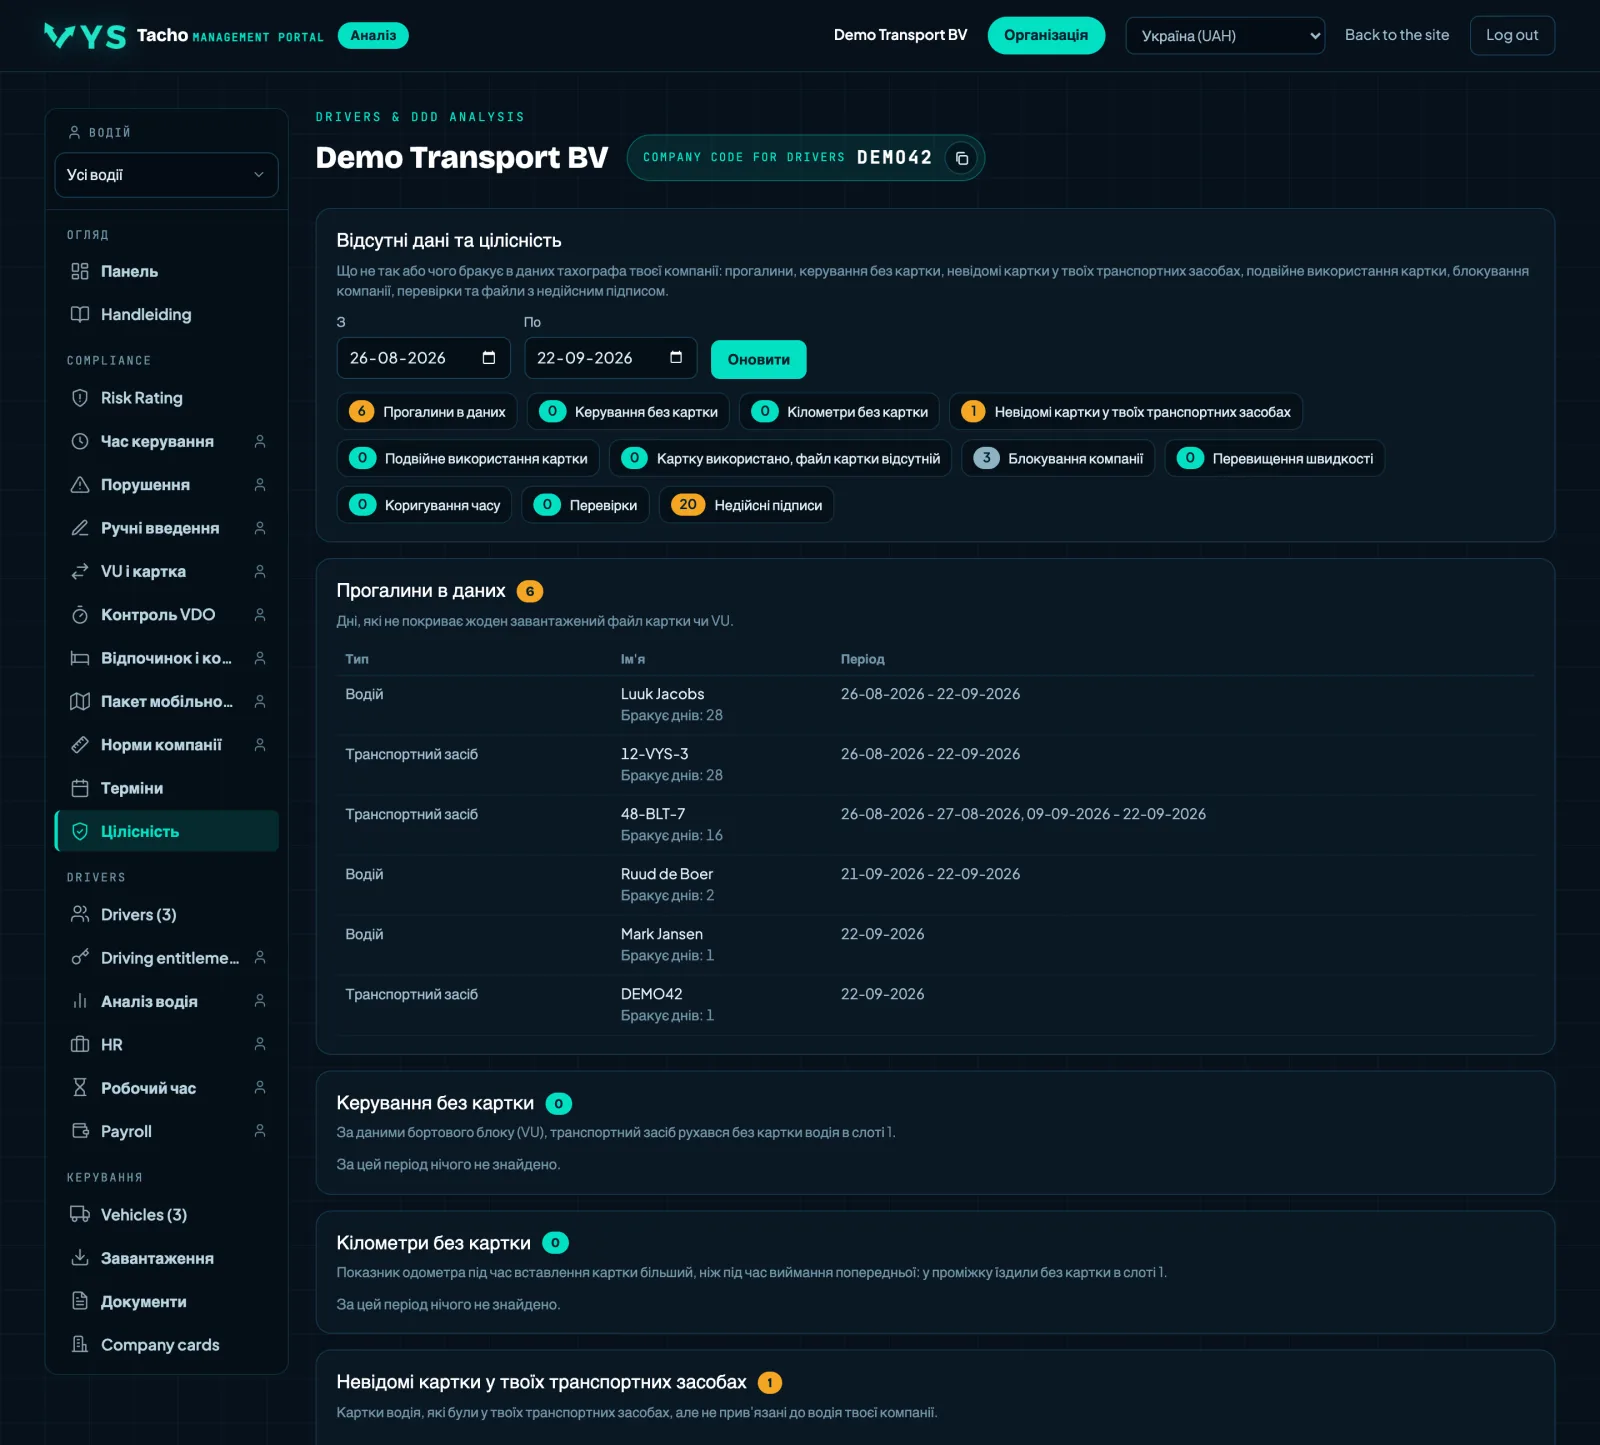Click the 48-BLT-7 vehicle entry
Screen dimensions: 1600x1445
point(653,814)
